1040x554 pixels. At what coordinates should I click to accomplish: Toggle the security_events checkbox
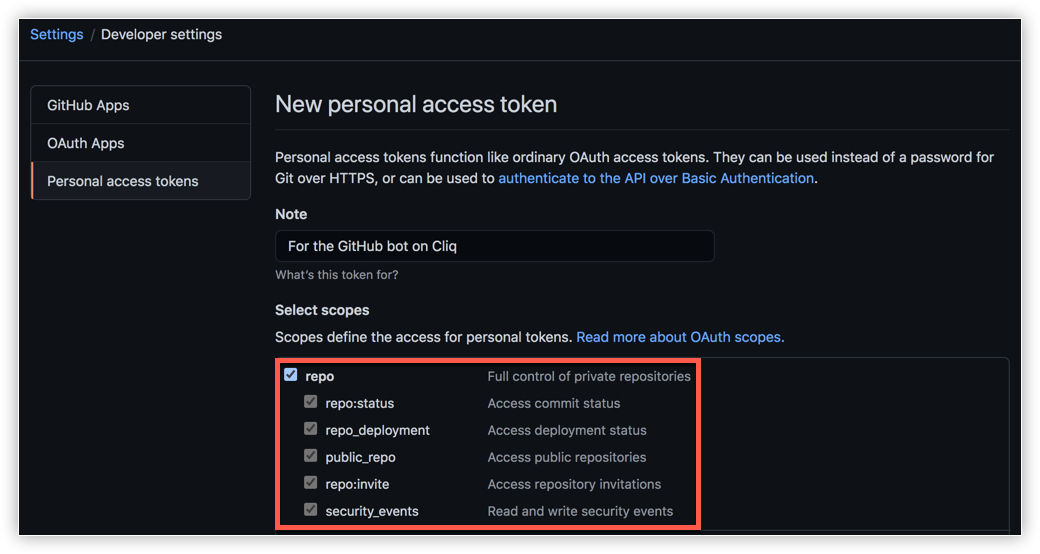click(311, 510)
